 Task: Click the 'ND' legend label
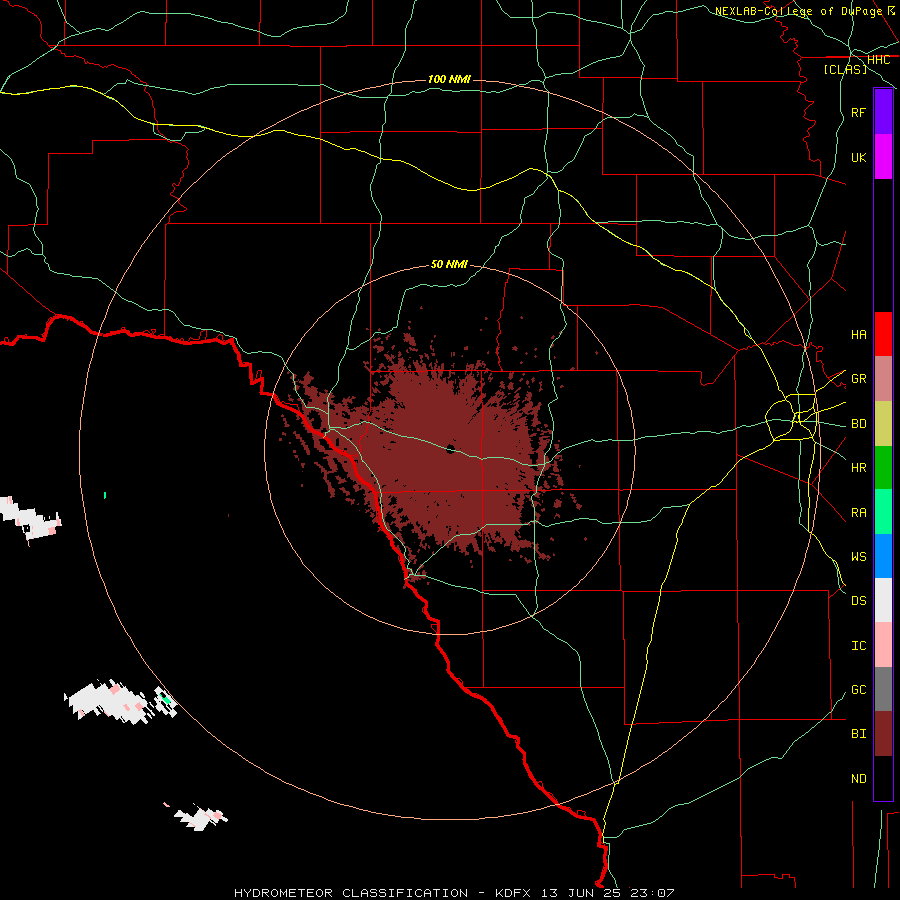(858, 779)
